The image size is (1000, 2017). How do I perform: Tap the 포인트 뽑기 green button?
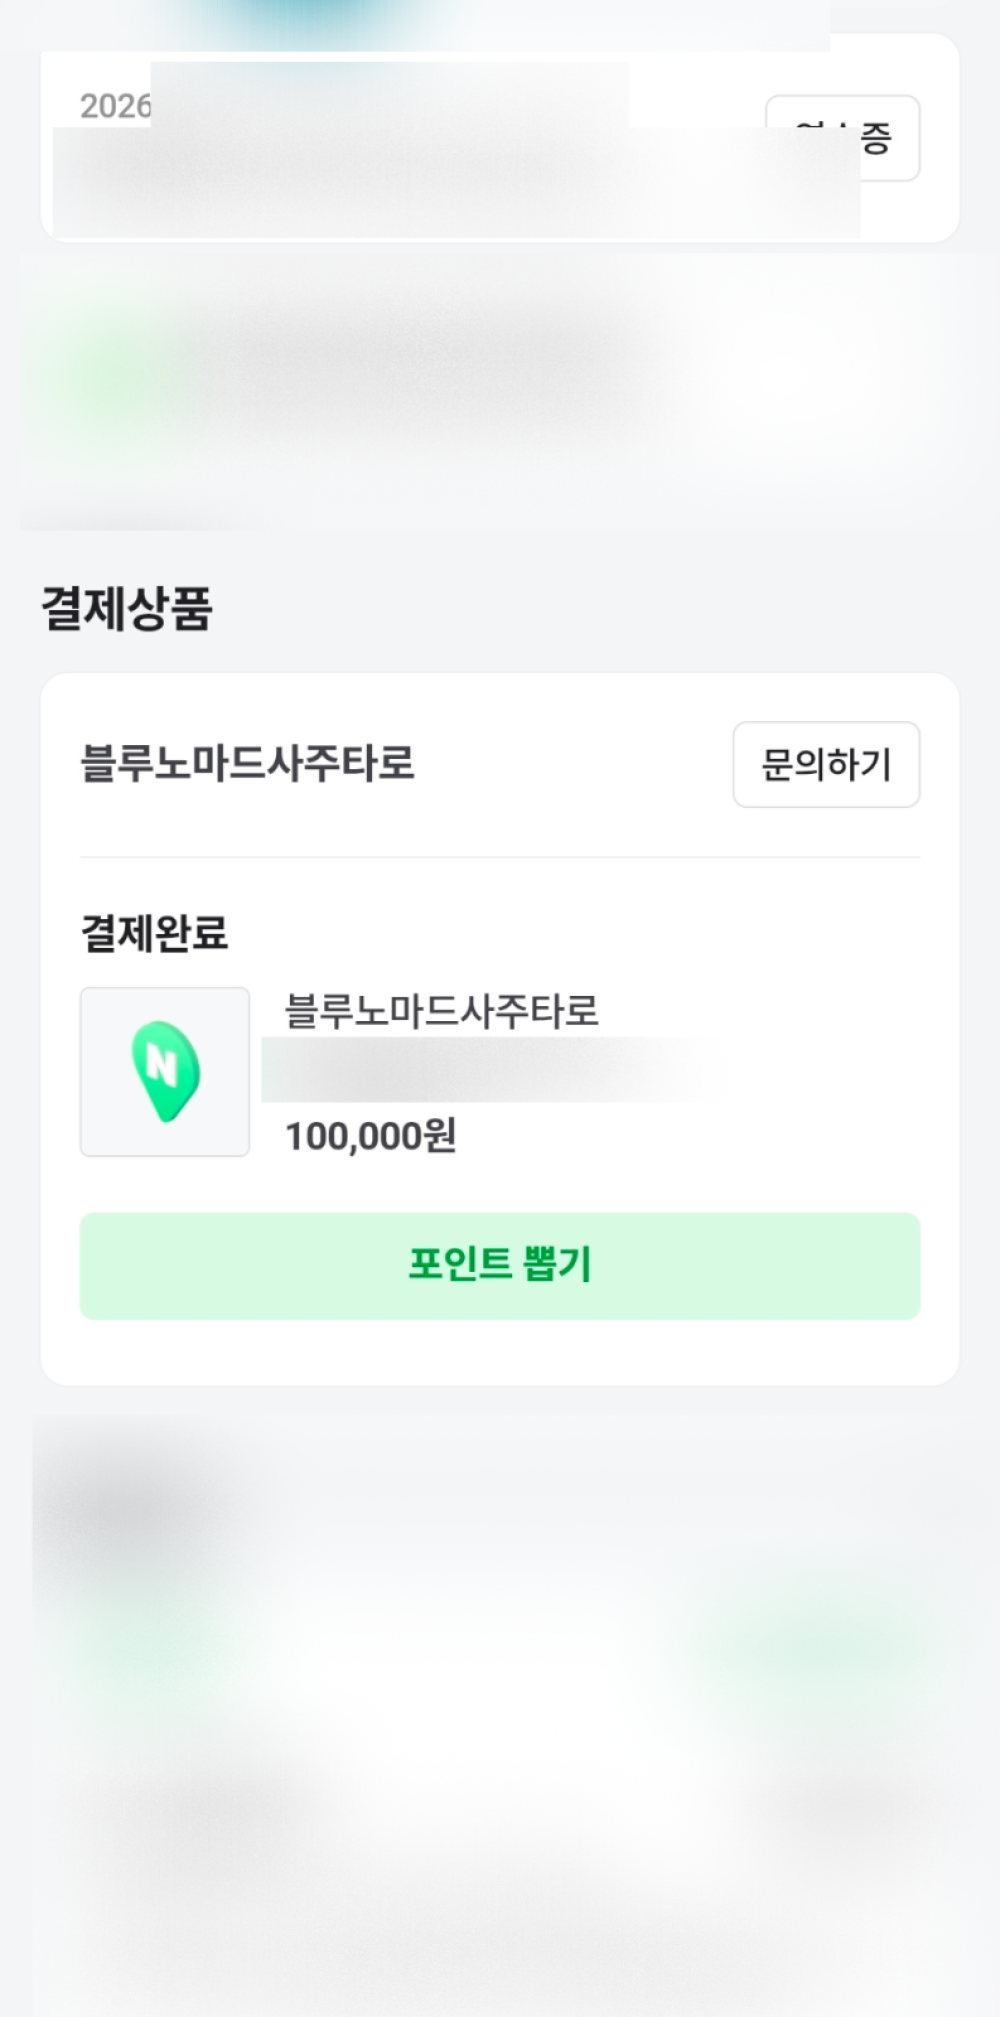(500, 1265)
